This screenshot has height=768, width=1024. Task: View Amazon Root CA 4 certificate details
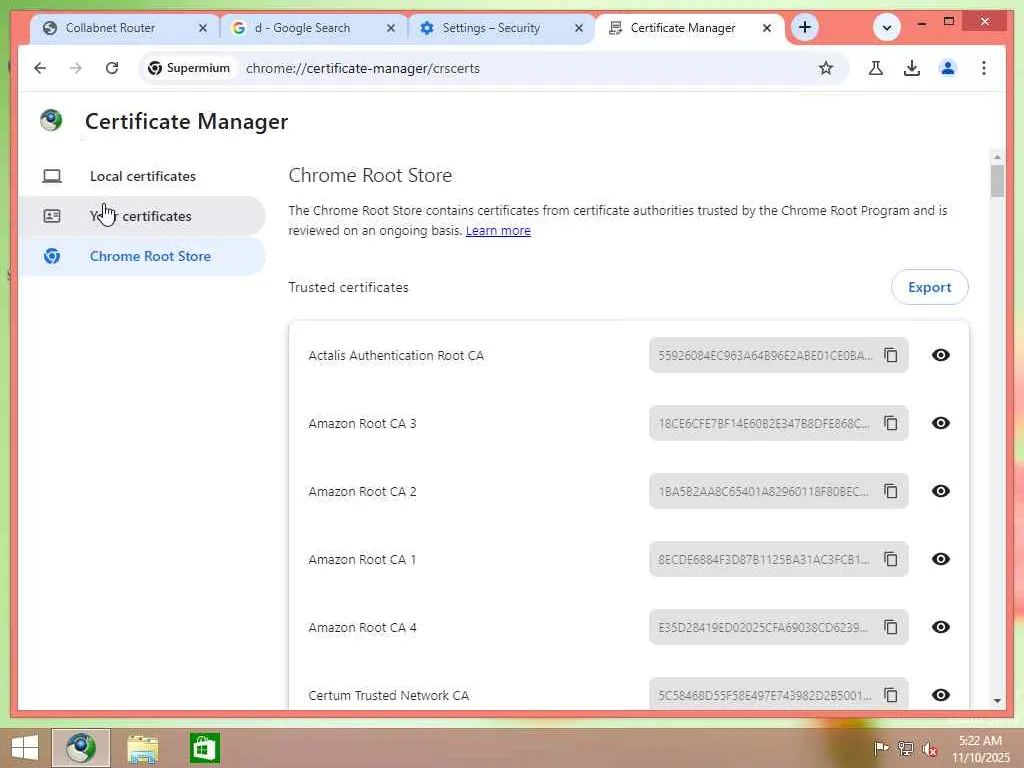click(940, 627)
